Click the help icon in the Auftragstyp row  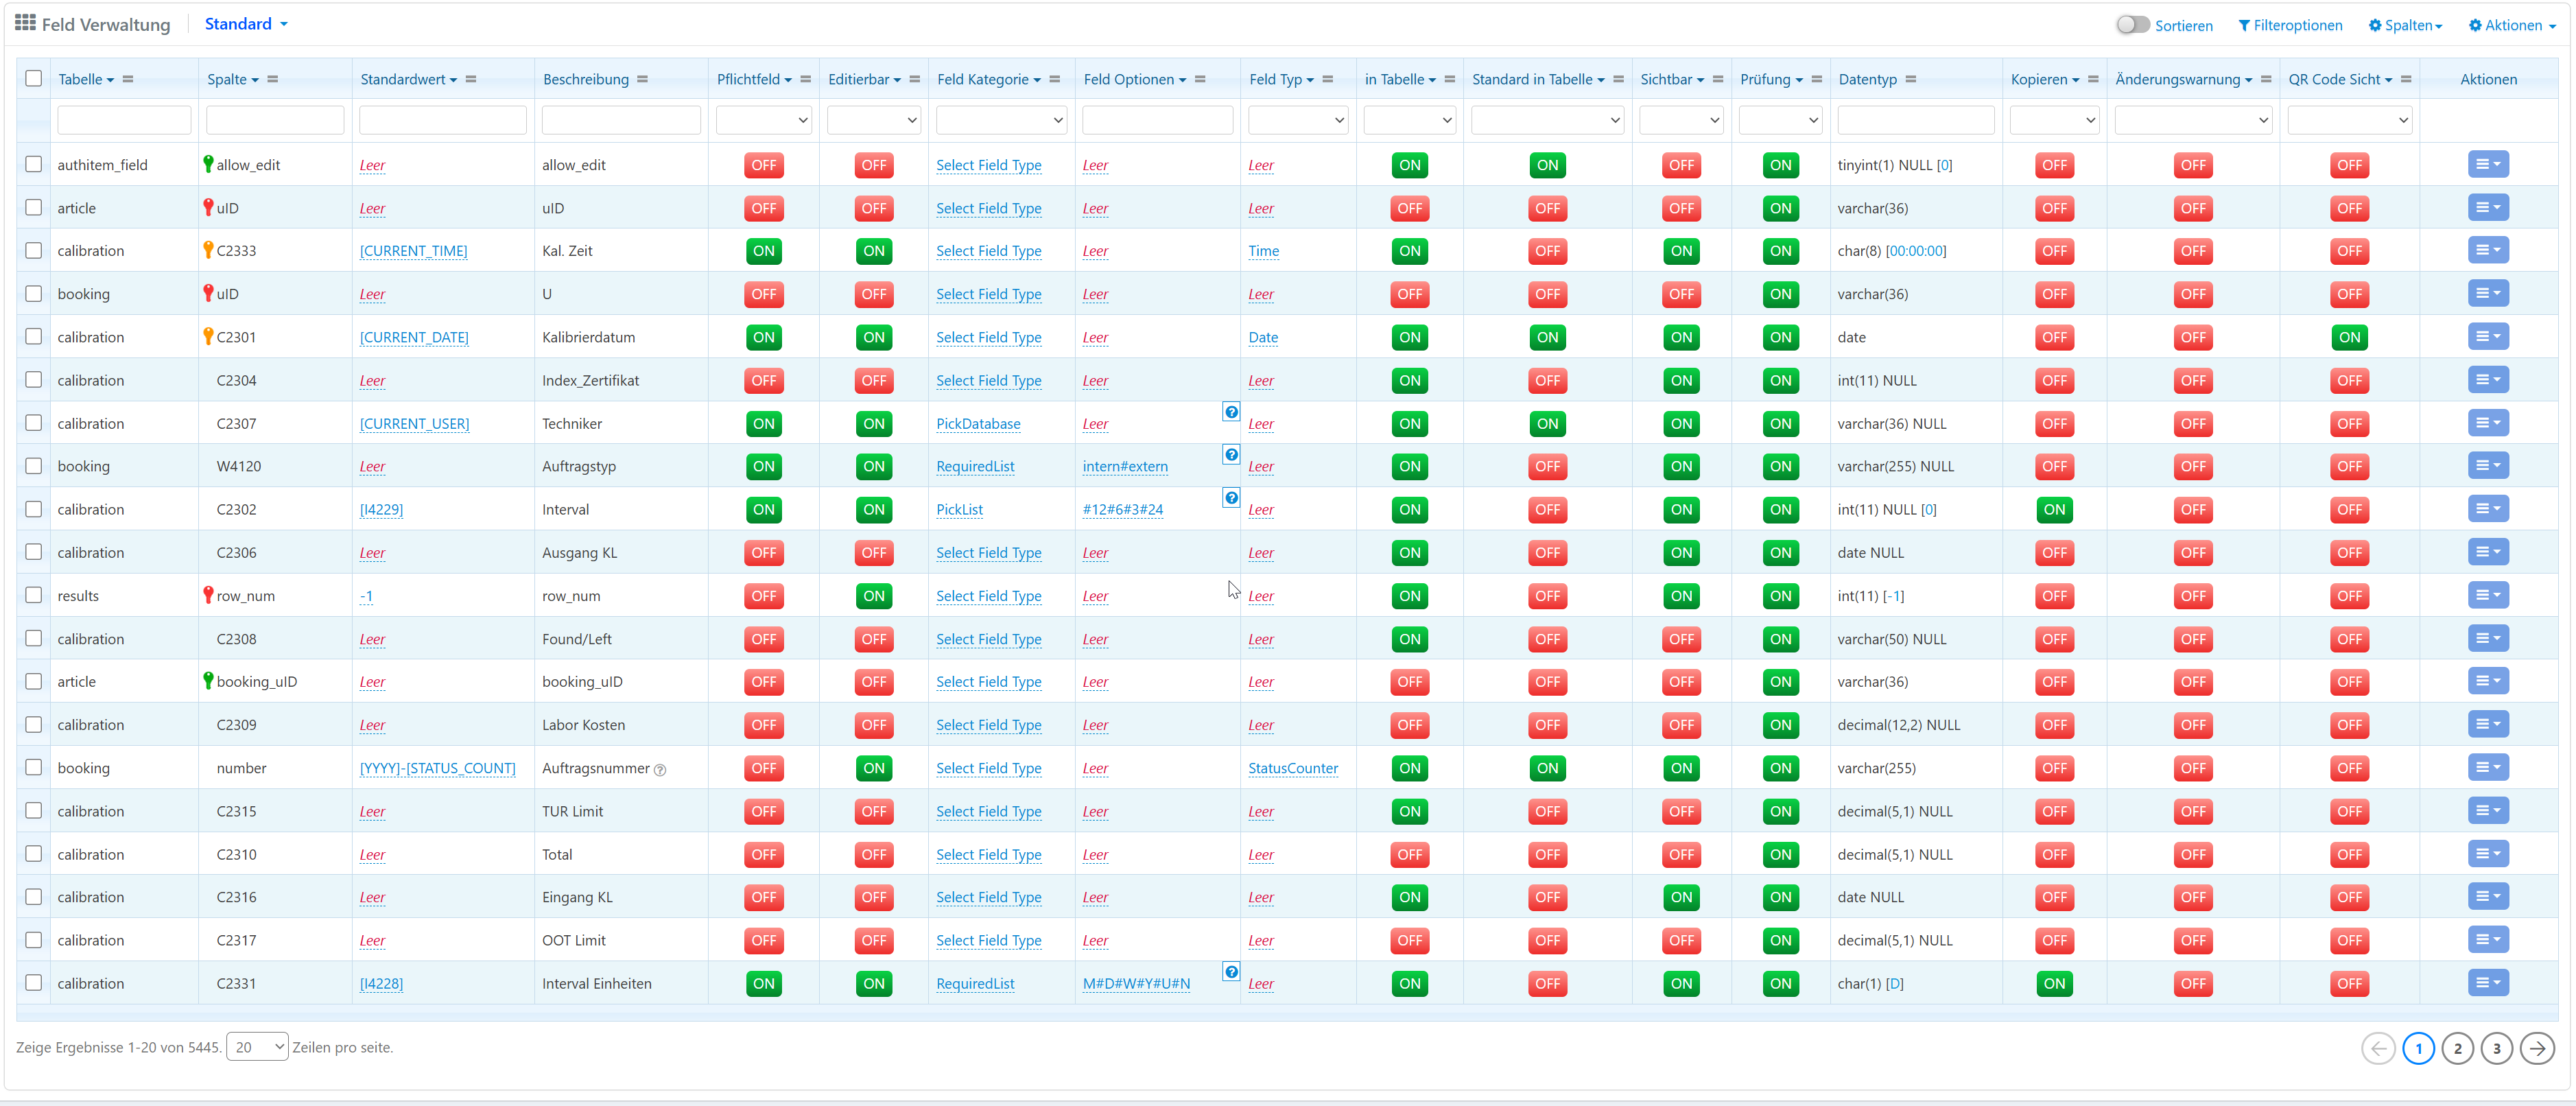(x=1231, y=455)
